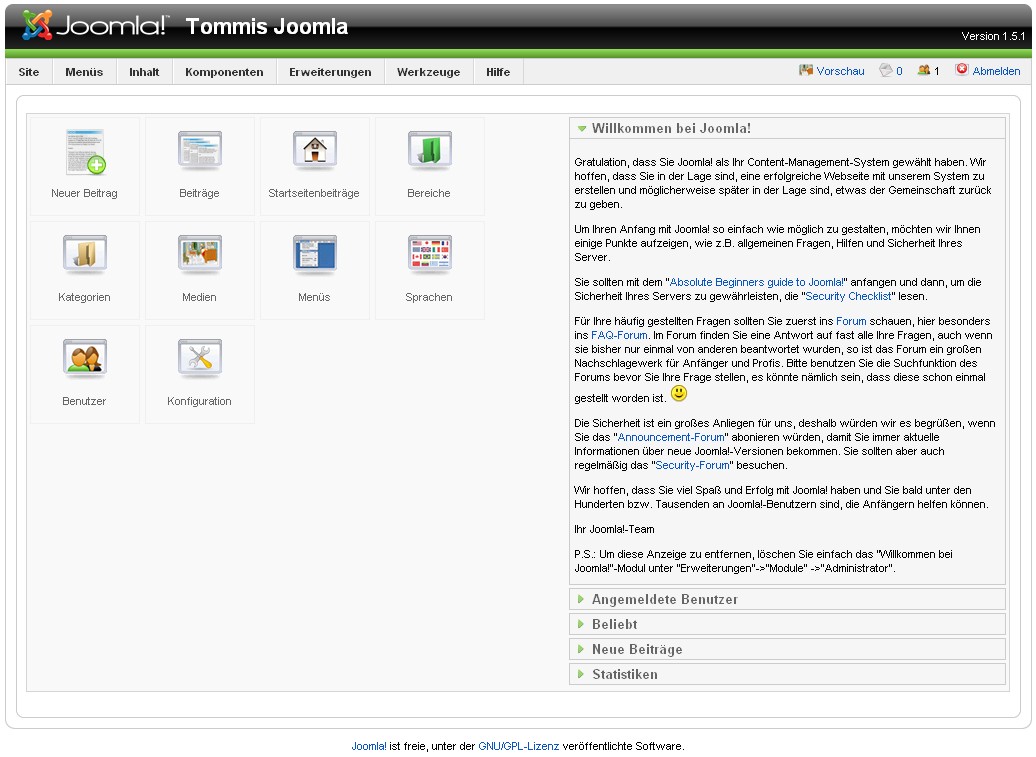The width and height of the screenshot is (1036, 757).
Task: Open the Security Checklist link
Action: 847,296
